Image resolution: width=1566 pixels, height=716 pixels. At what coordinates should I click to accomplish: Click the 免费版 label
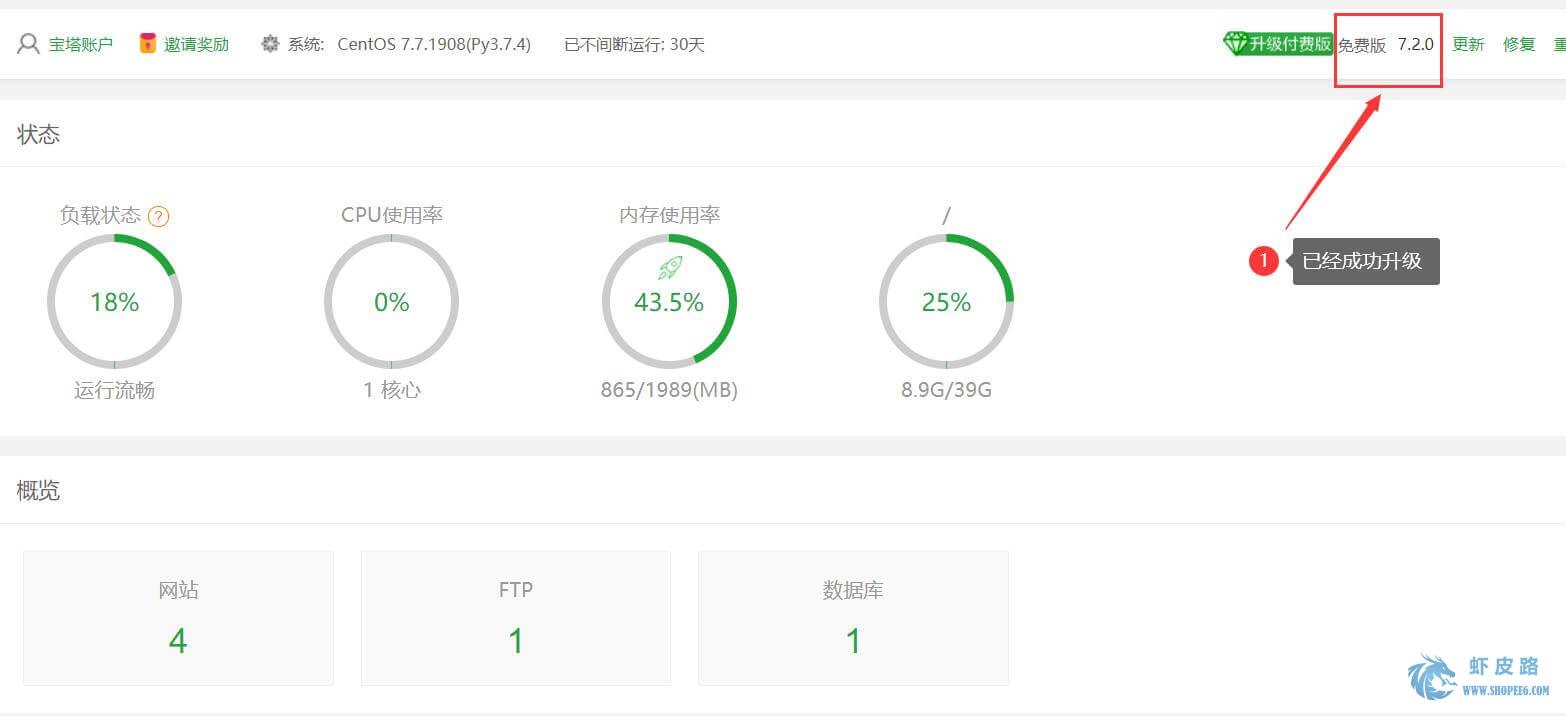[x=1362, y=45]
